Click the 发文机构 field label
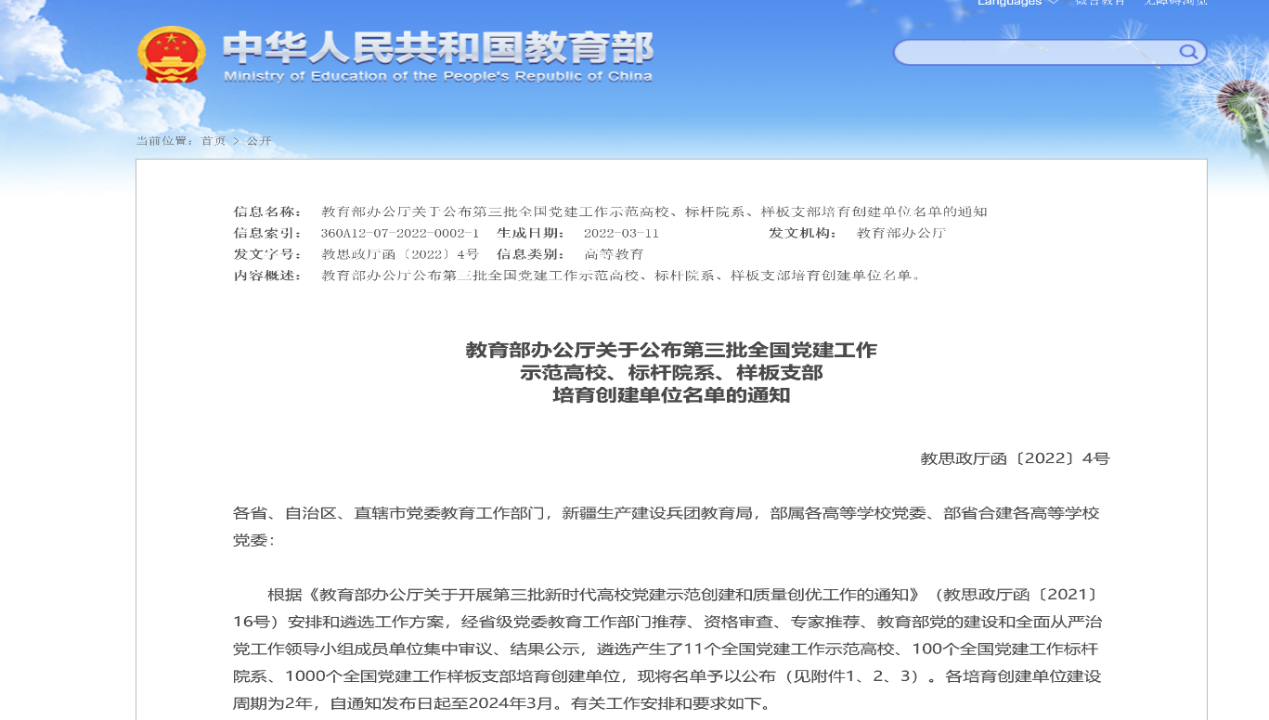1269x720 pixels. click(x=802, y=233)
